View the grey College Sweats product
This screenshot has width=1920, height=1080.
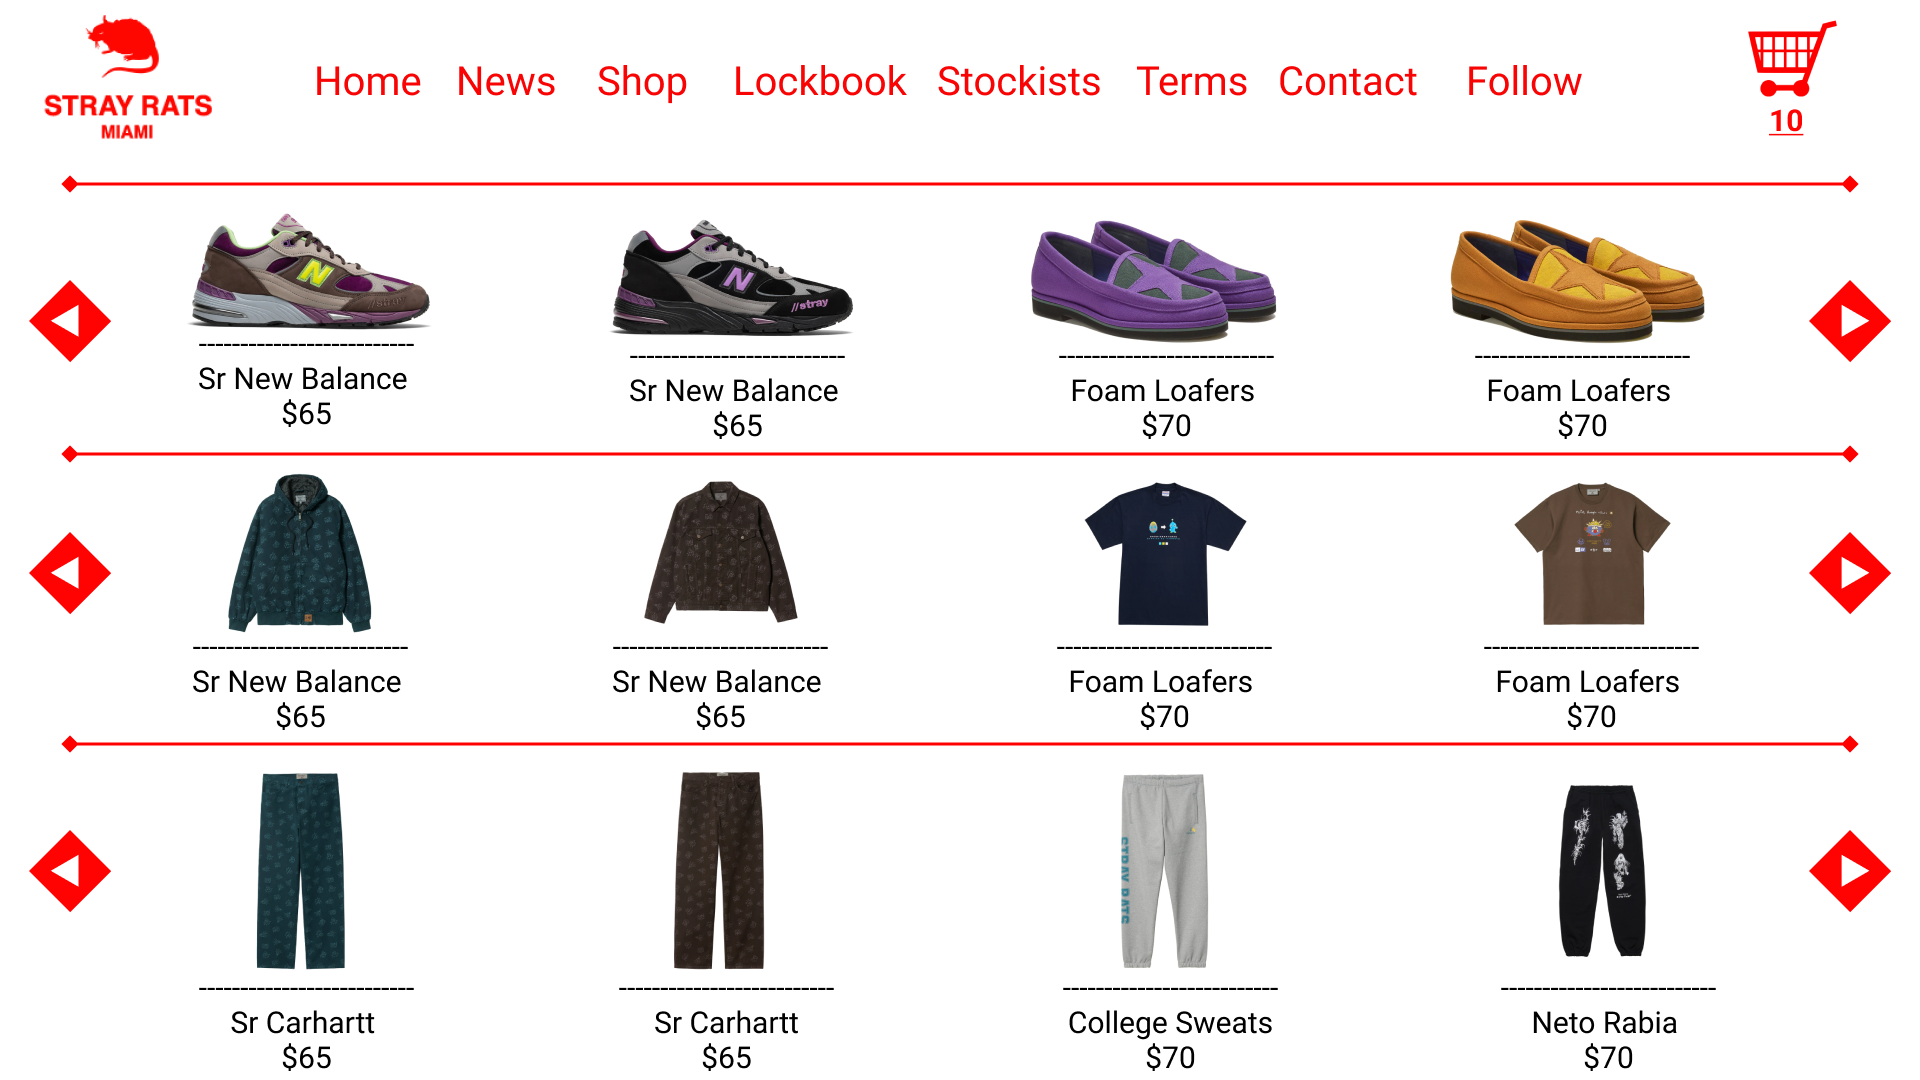[x=1164, y=871]
